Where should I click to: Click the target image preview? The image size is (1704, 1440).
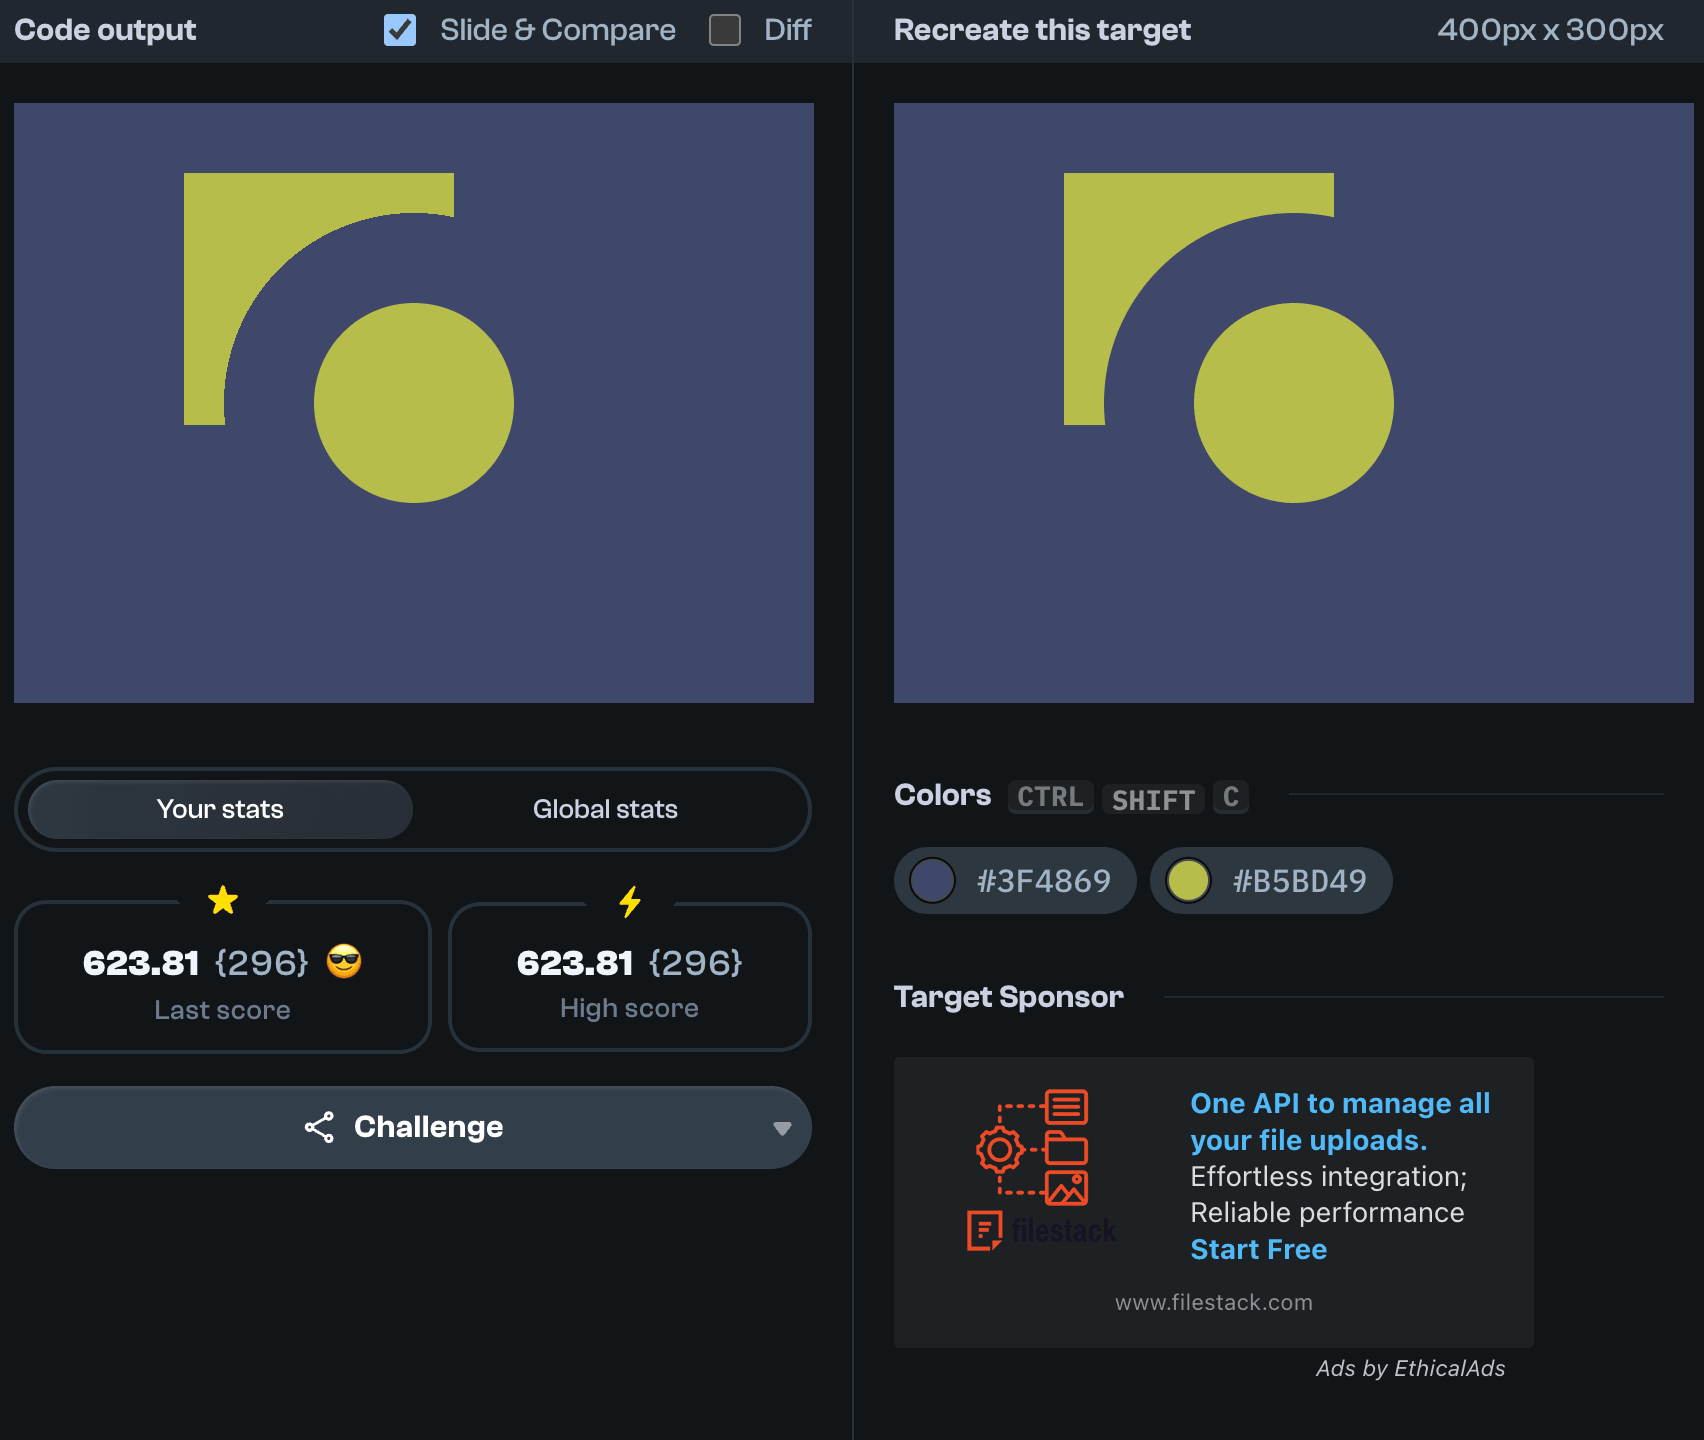[x=1293, y=403]
